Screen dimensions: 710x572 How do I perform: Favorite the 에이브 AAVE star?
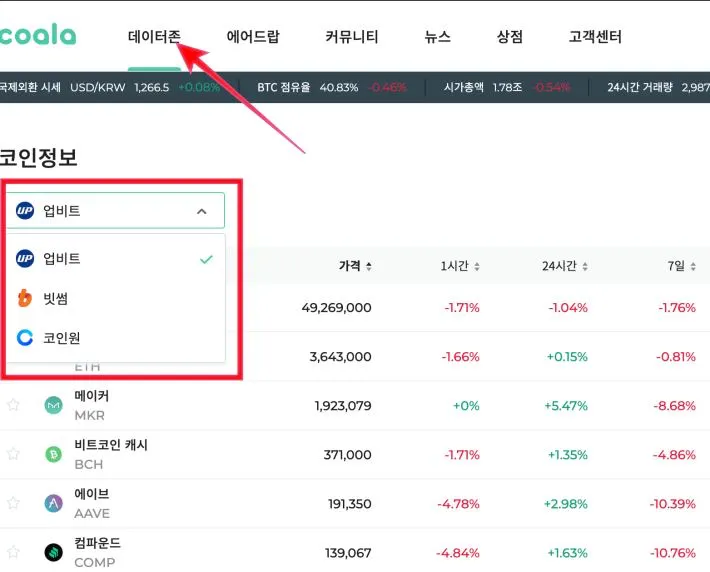point(13,503)
